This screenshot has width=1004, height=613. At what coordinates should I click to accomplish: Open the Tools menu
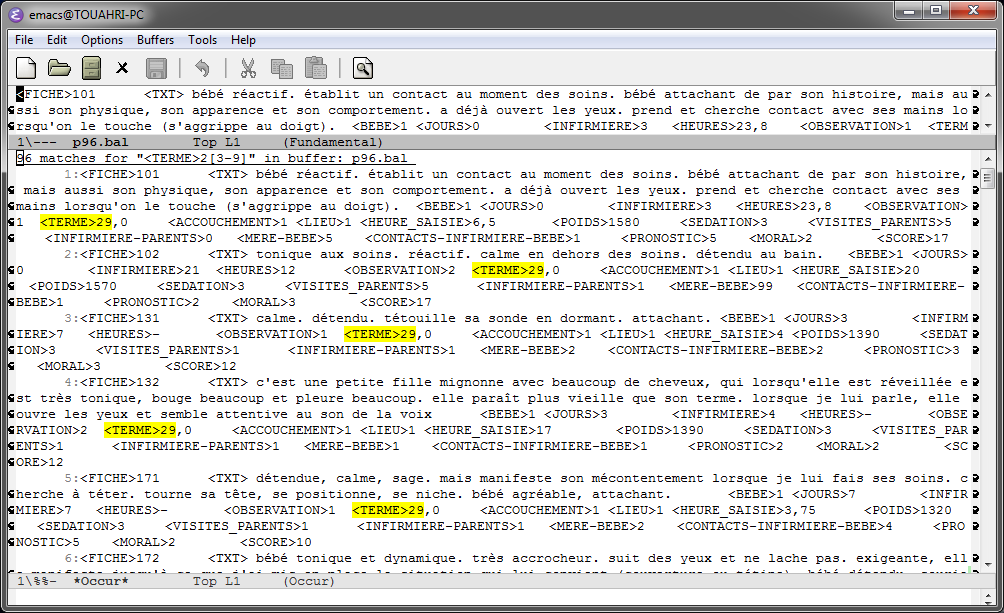[x=203, y=40]
